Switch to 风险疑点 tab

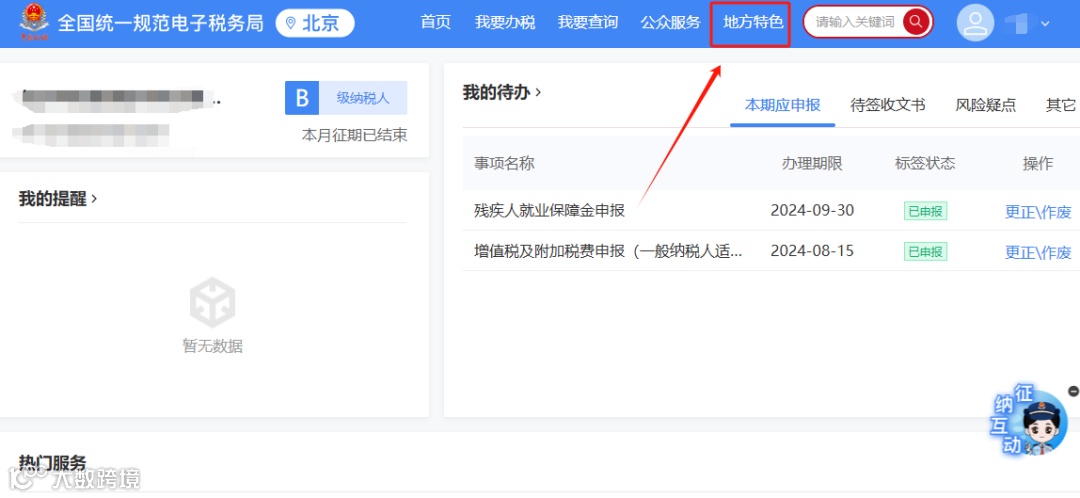coord(986,105)
